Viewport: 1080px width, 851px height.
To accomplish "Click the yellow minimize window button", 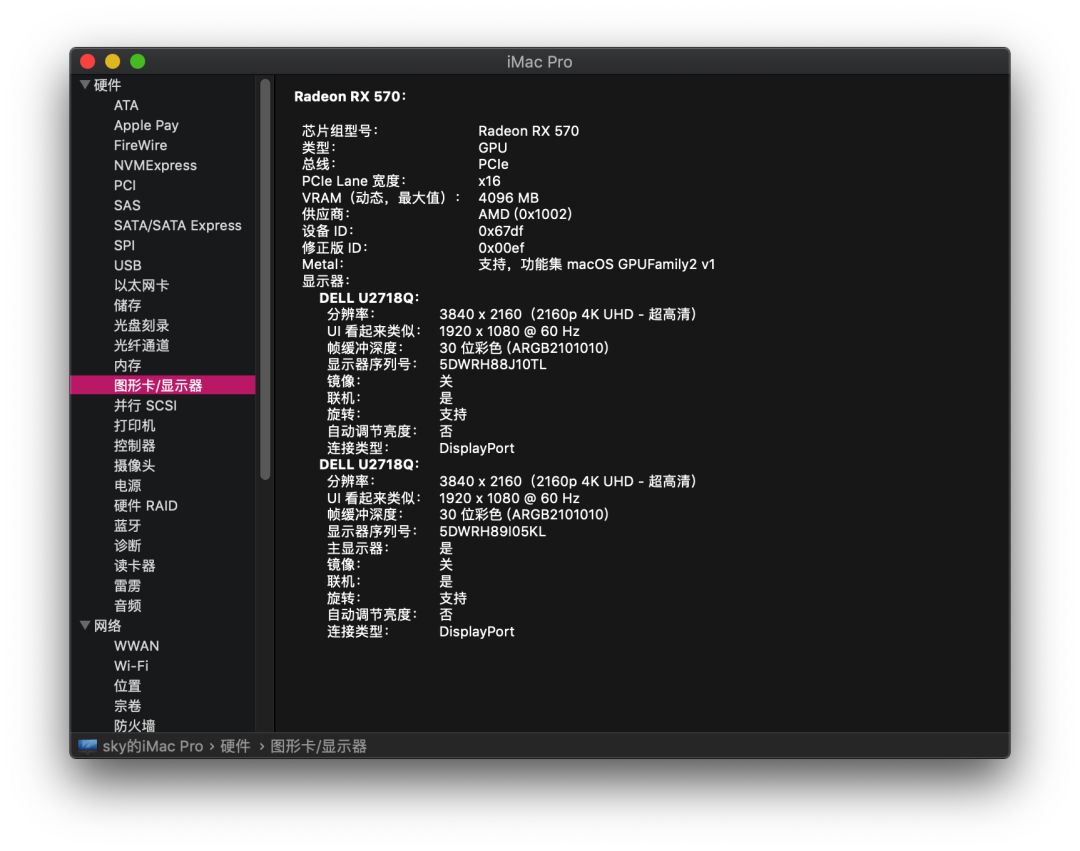I will tap(112, 61).
